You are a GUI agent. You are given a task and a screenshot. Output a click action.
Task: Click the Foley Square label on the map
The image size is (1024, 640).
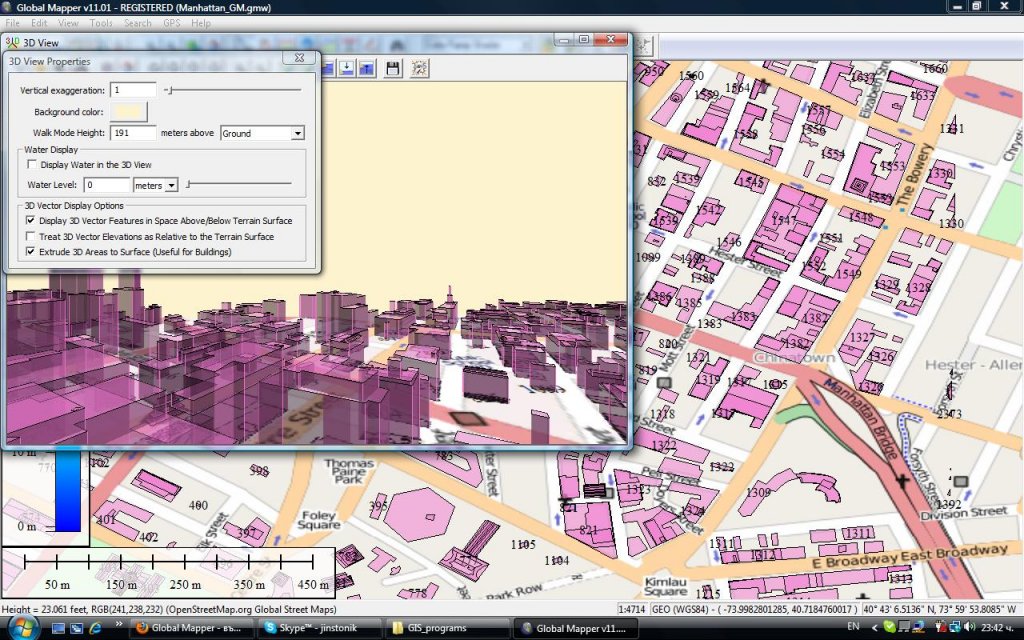pos(319,520)
